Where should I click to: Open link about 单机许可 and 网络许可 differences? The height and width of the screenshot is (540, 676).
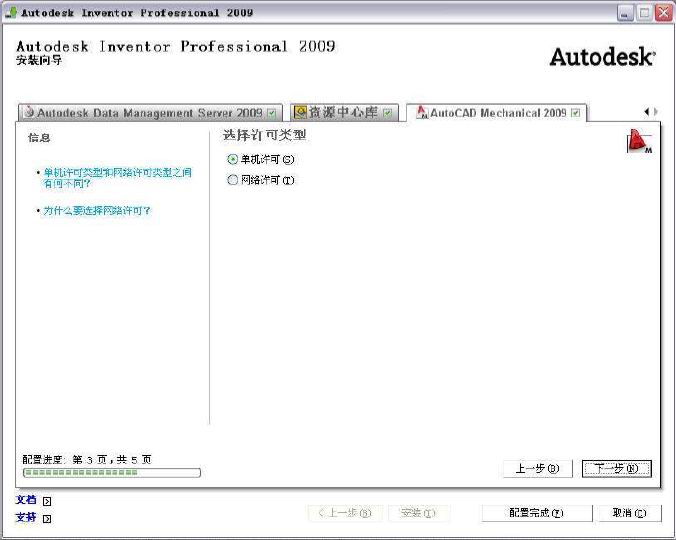pyautogui.click(x=118, y=178)
